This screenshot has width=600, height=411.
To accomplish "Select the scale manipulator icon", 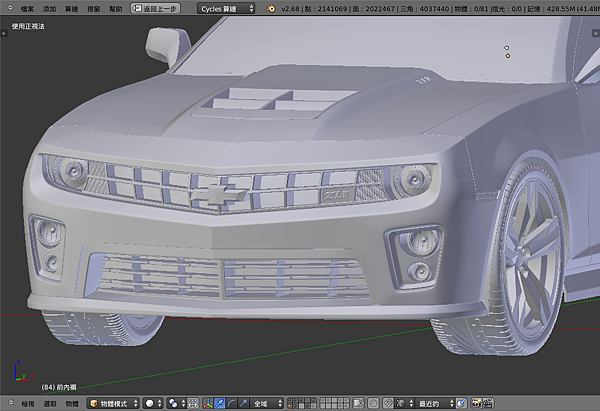I will 243,403.
